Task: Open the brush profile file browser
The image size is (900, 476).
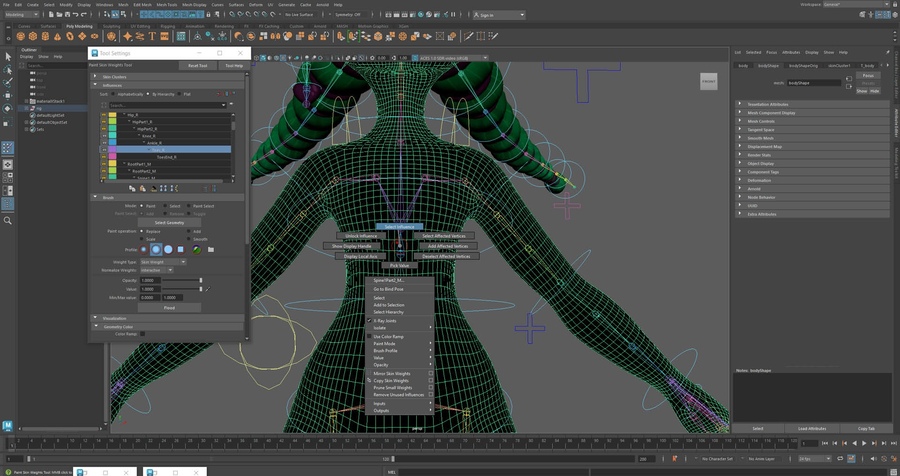Action: 211,249
